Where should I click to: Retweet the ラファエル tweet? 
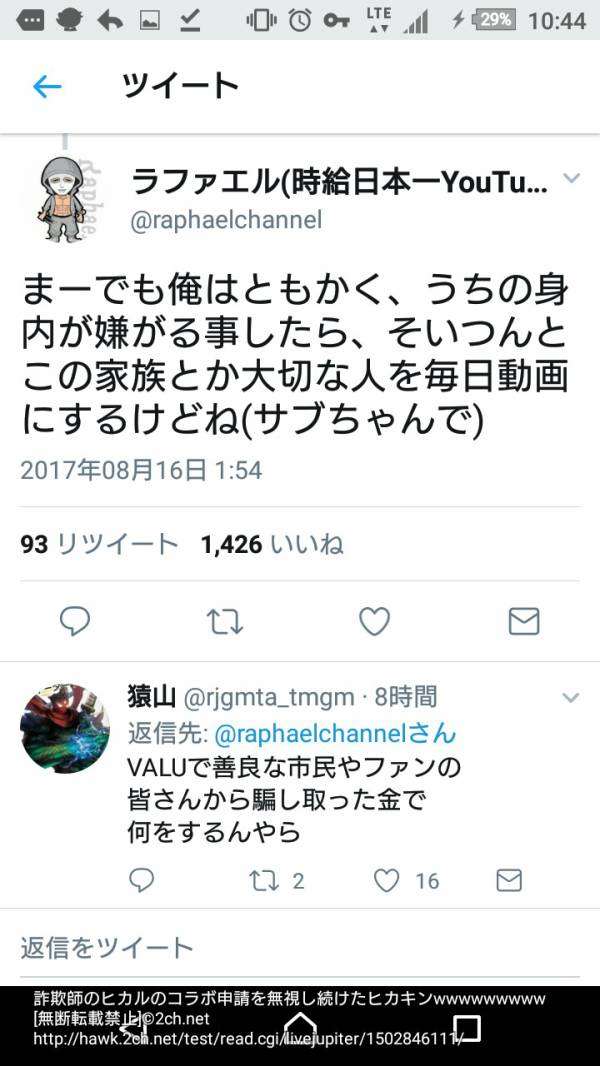[x=224, y=621]
